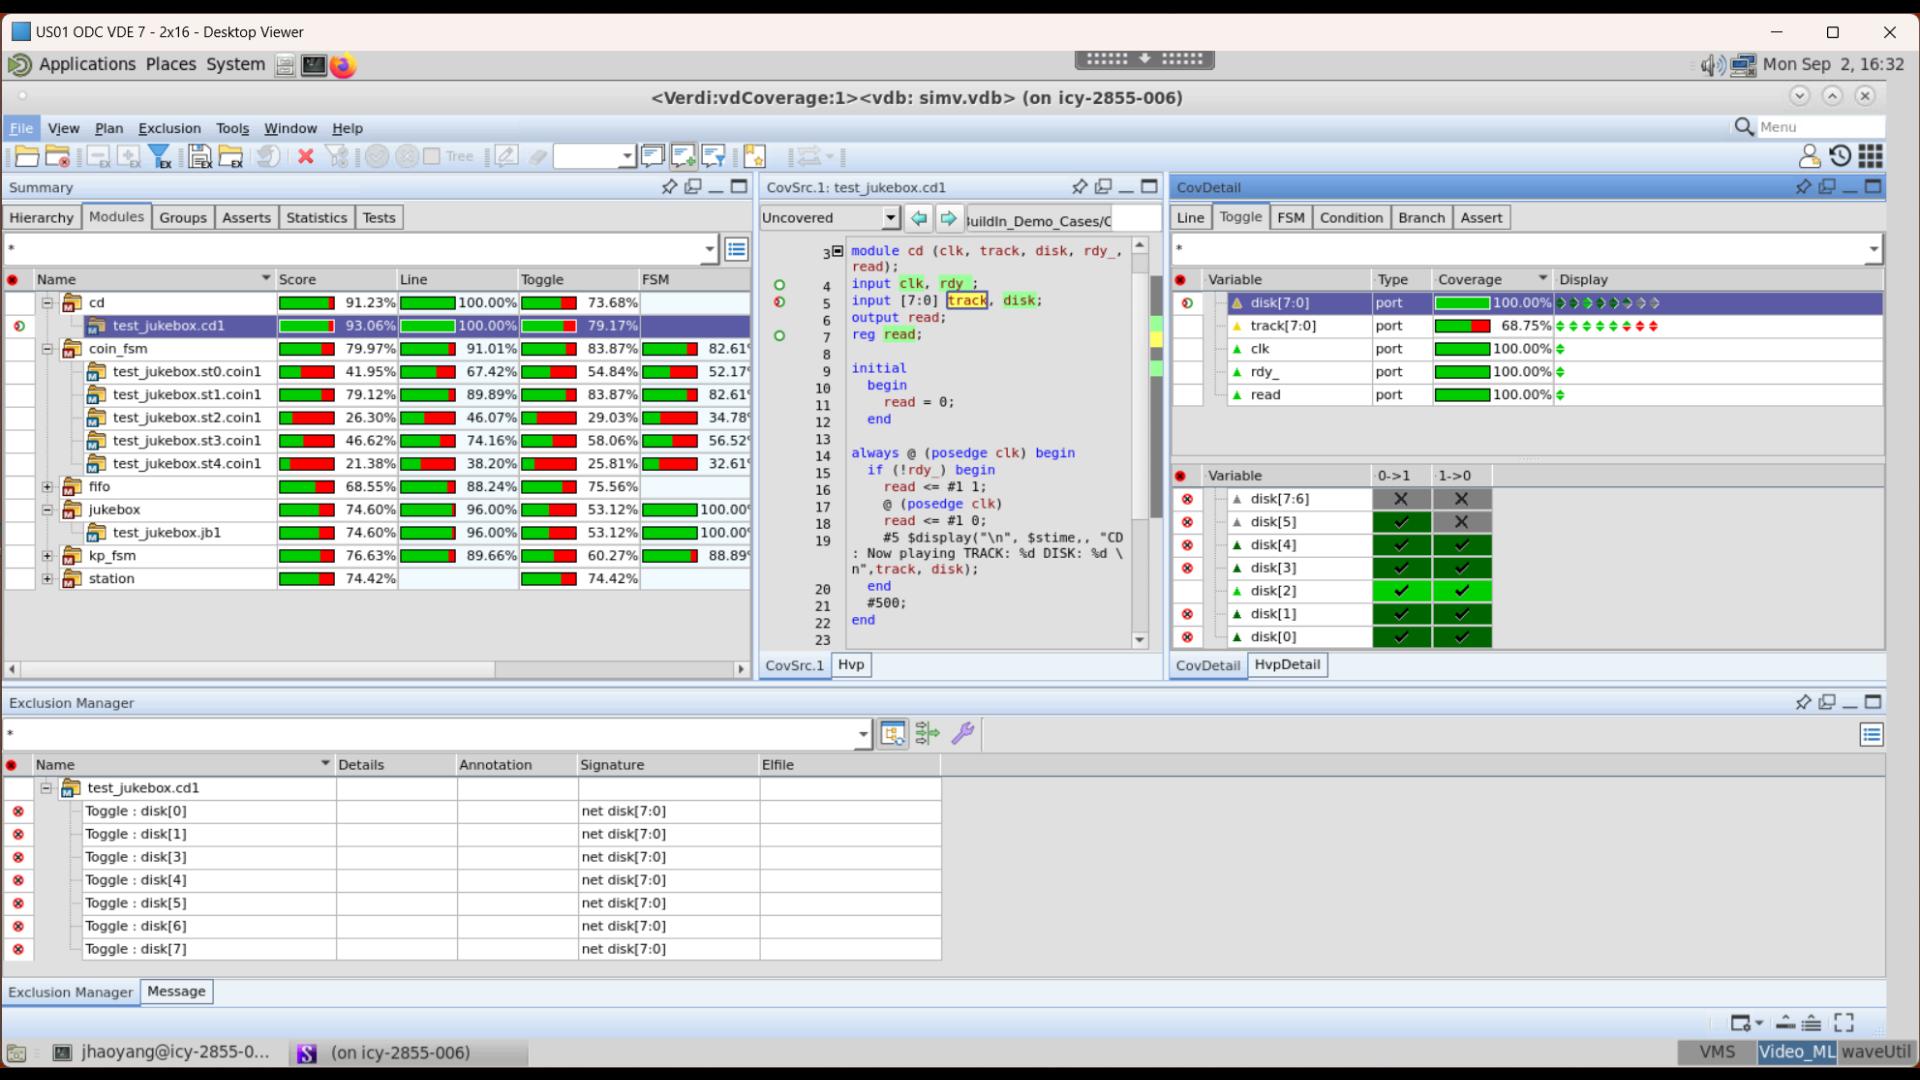Switch to the HvpDetail tab
Screen dimensions: 1920x1080
(x=1287, y=665)
